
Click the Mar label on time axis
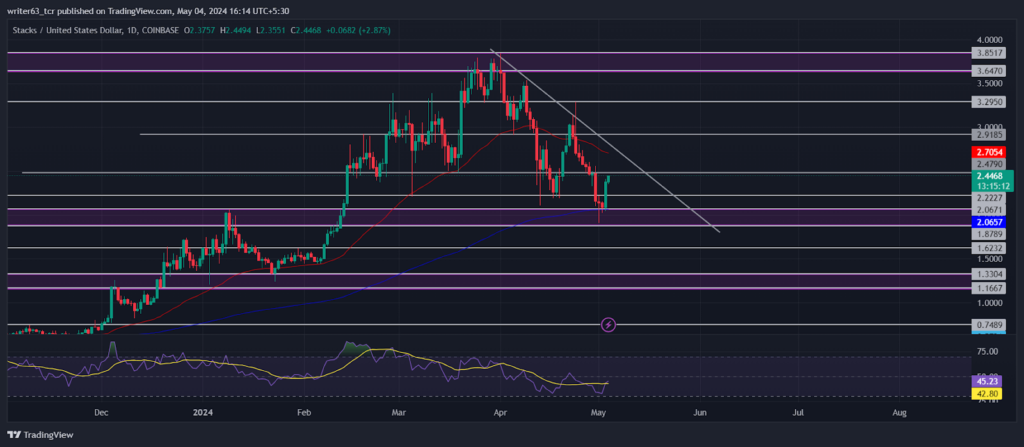[x=398, y=413]
